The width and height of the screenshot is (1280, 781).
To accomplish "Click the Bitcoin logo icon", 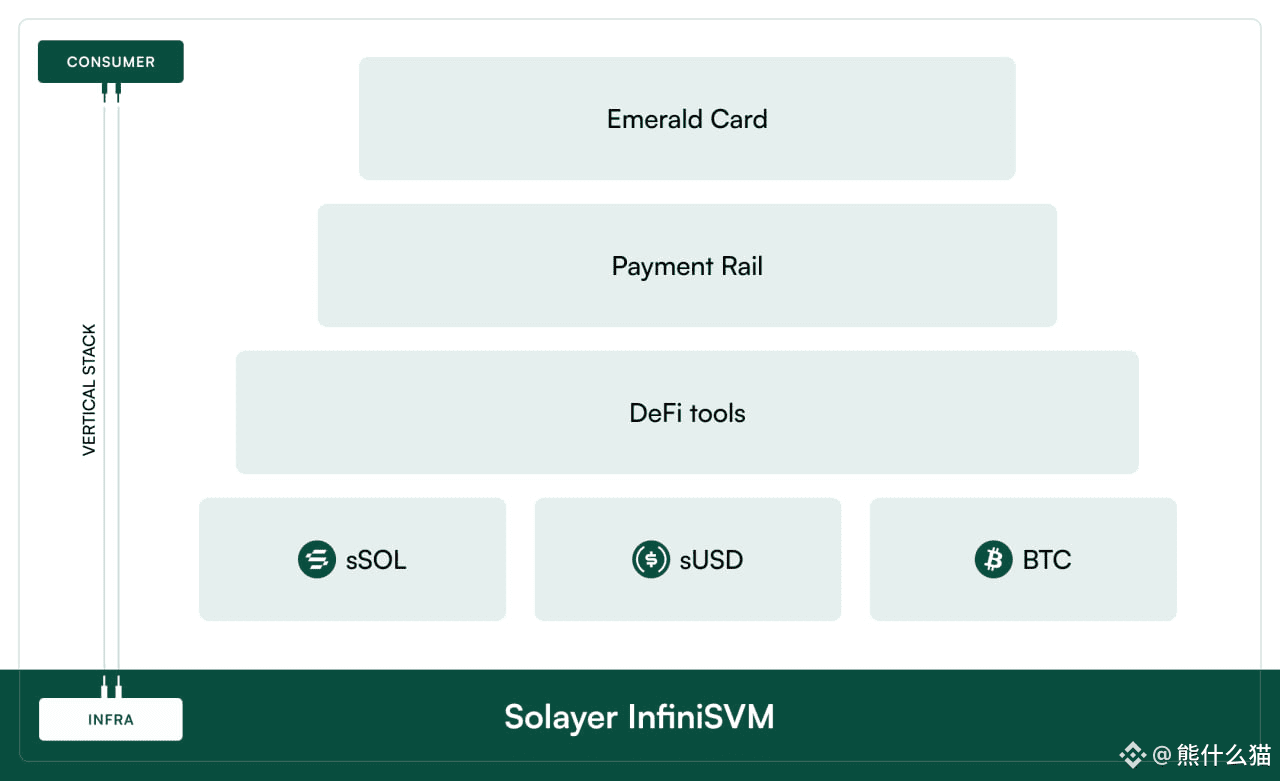I will [993, 559].
